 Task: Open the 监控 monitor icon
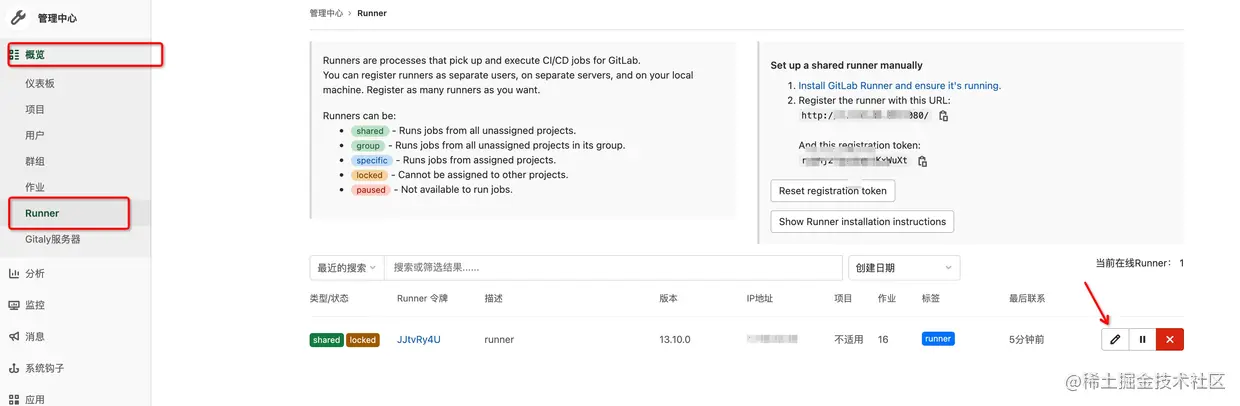(x=14, y=305)
